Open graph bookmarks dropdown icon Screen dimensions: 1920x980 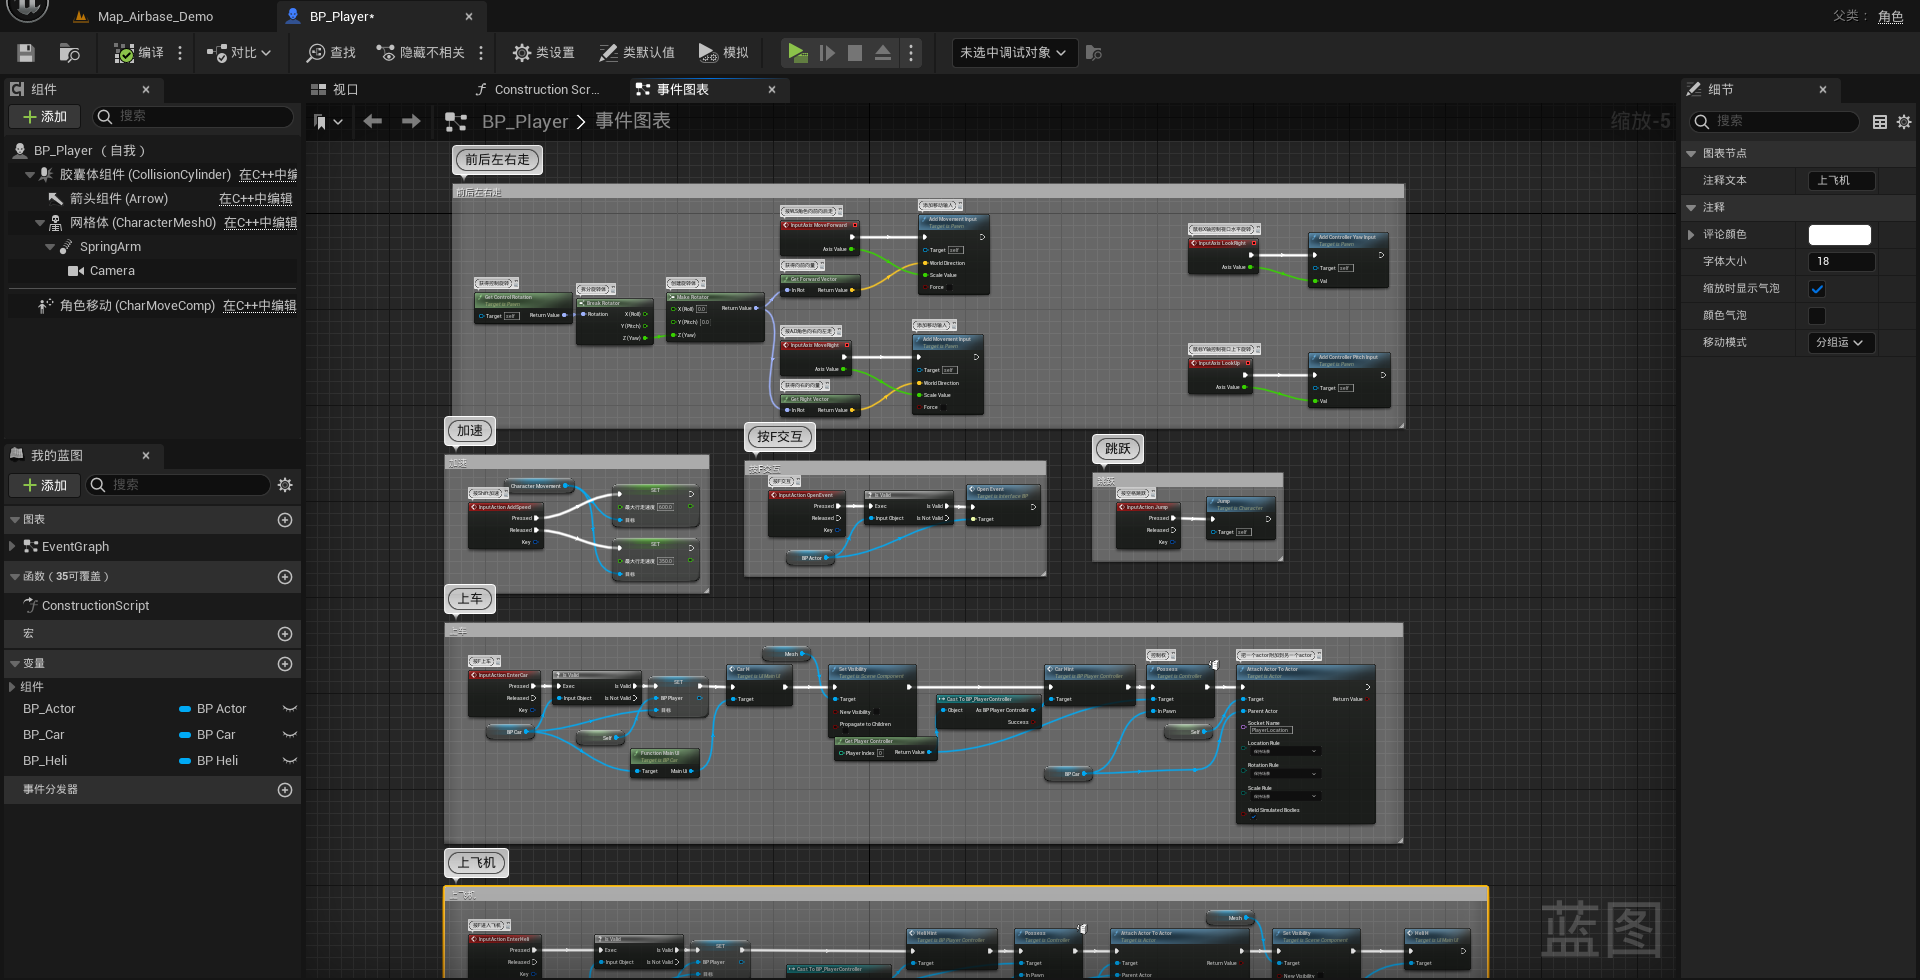point(328,122)
